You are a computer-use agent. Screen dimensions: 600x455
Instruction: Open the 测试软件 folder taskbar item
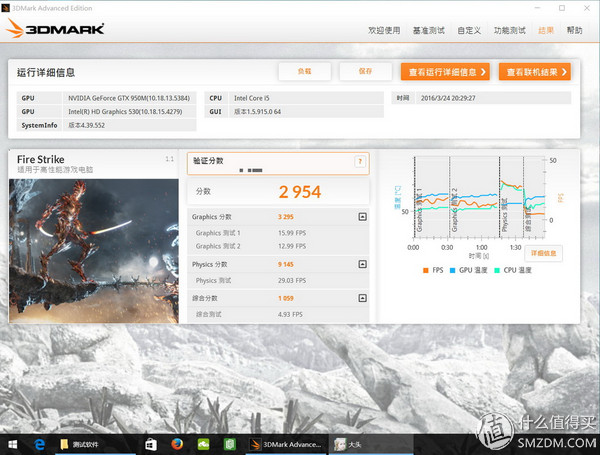coord(96,444)
